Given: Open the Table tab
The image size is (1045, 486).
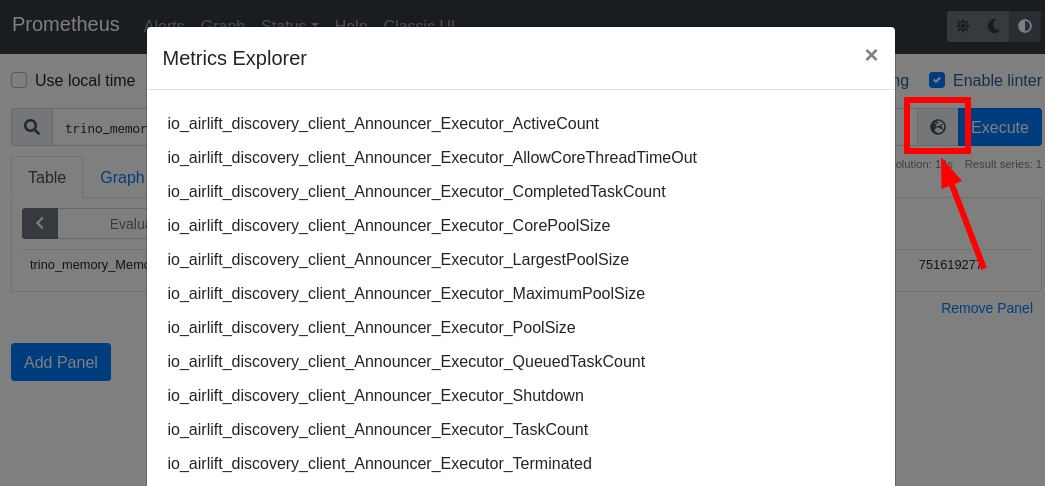Looking at the screenshot, I should [x=47, y=177].
